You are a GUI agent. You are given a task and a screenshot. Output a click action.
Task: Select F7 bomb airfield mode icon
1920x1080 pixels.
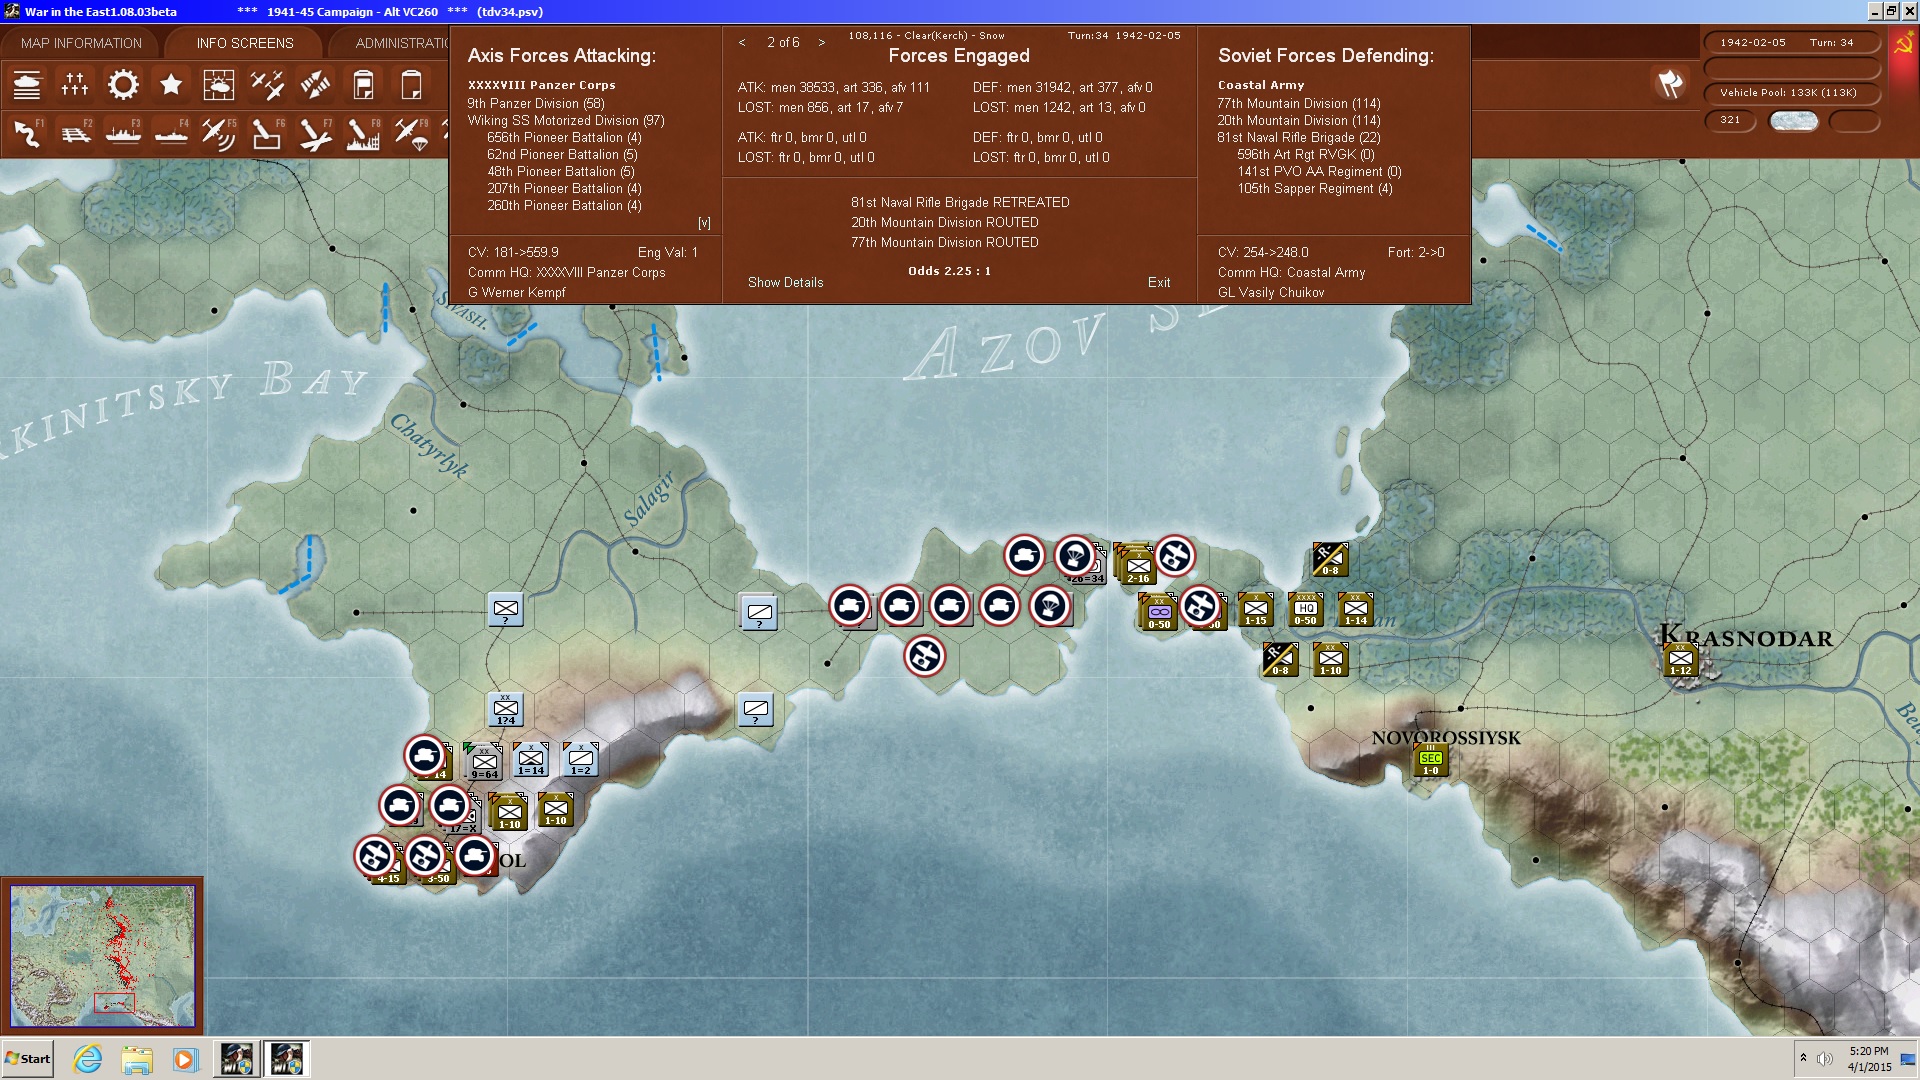315,133
